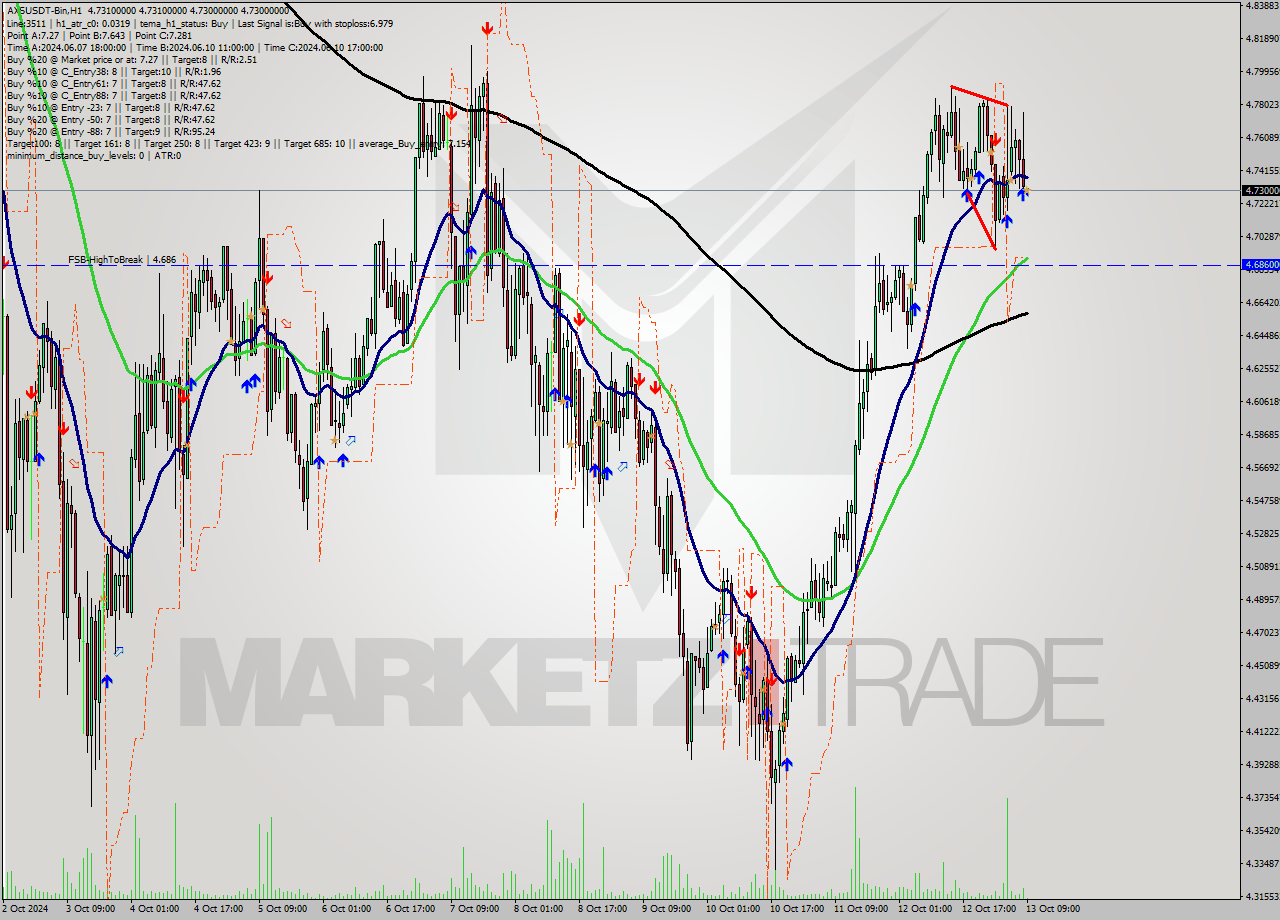Click the '12 Oct 17:00' time axis label
Screen dimensions: 1280x920
[x=988, y=909]
